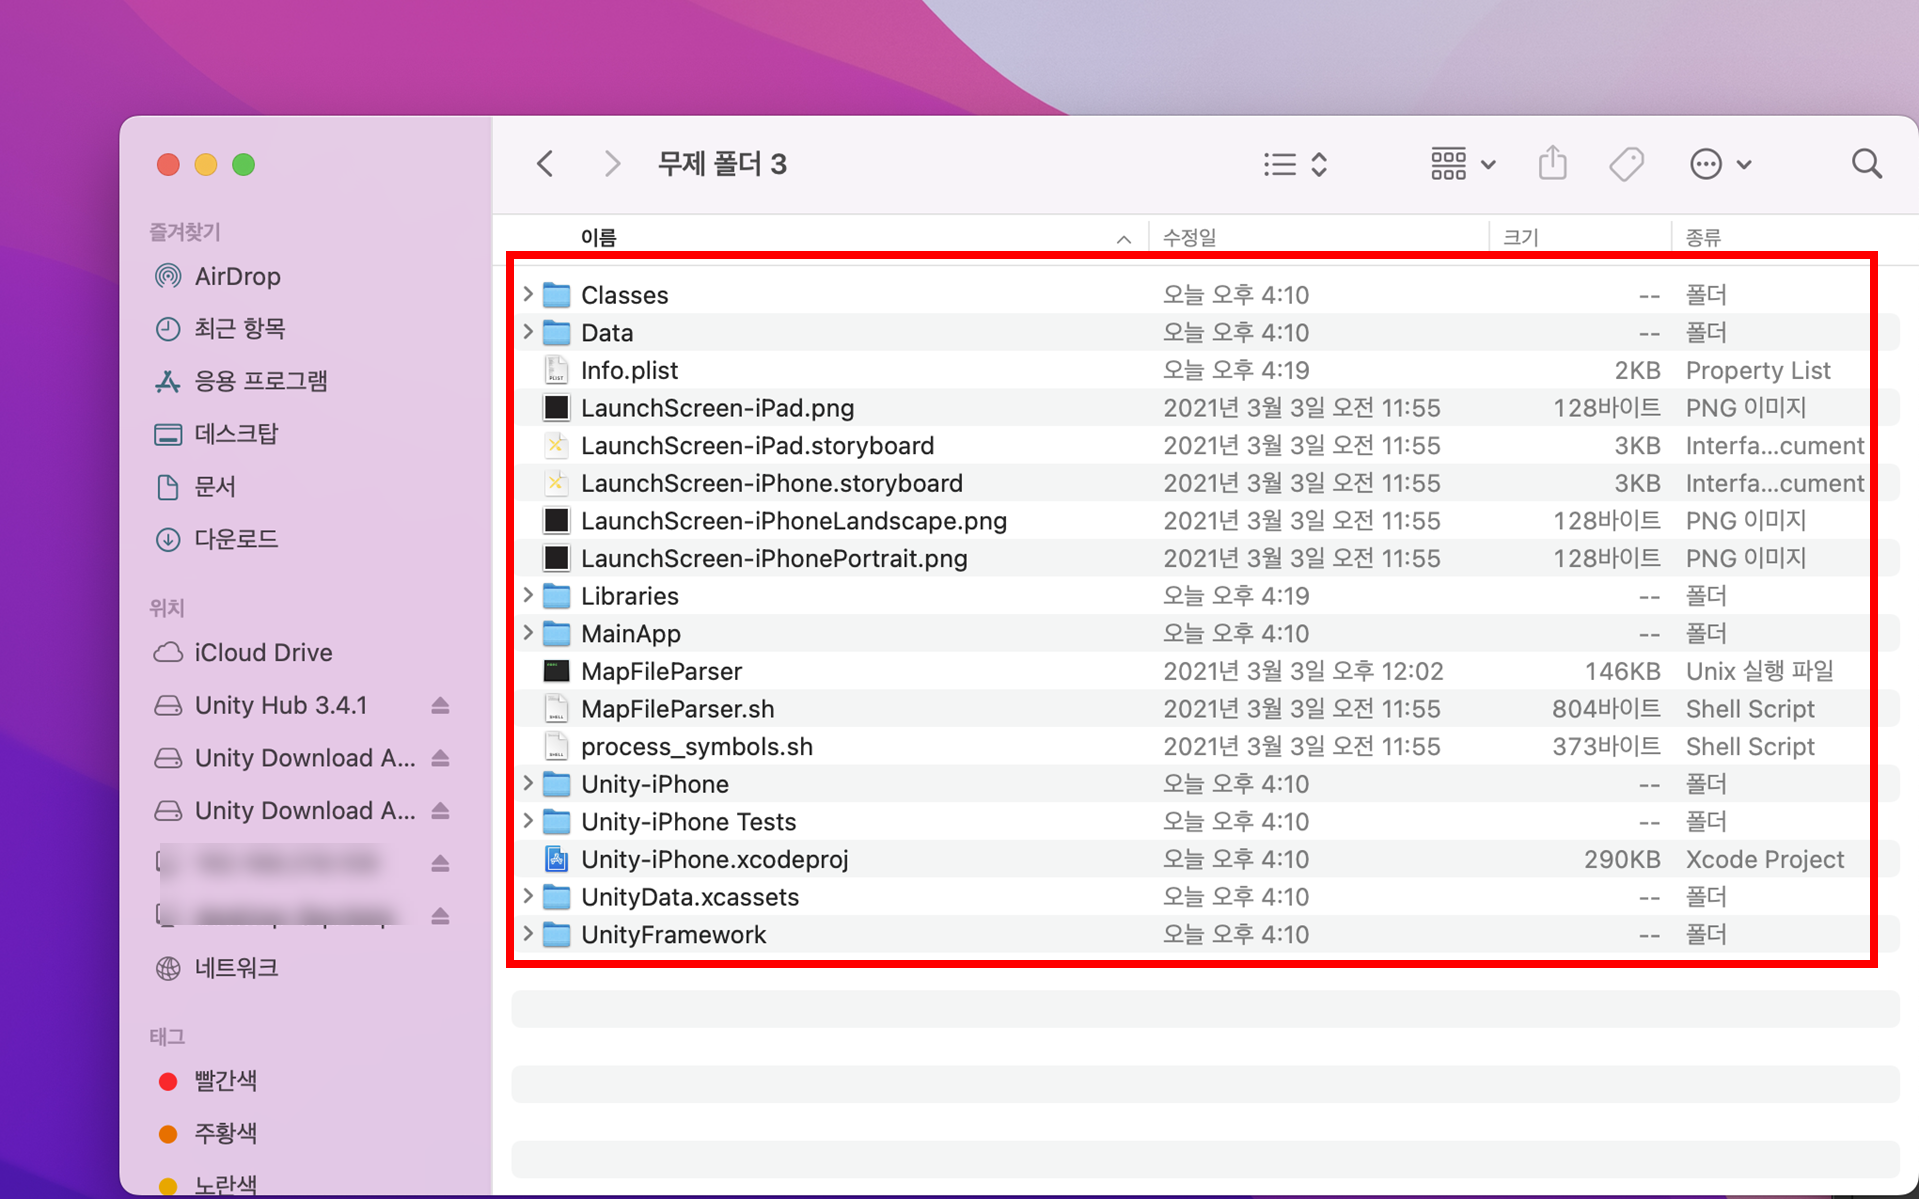1919x1199 pixels.
Task: Expand the Libraries folder
Action: point(528,596)
